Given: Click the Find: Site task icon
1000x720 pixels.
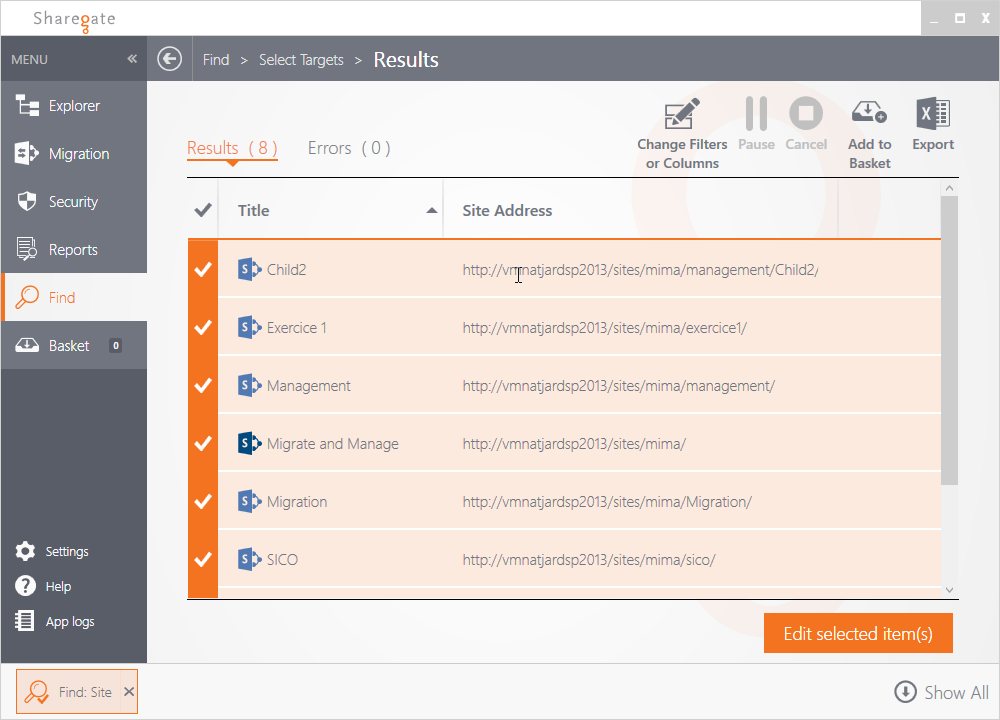Looking at the screenshot, I should pyautogui.click(x=36, y=692).
